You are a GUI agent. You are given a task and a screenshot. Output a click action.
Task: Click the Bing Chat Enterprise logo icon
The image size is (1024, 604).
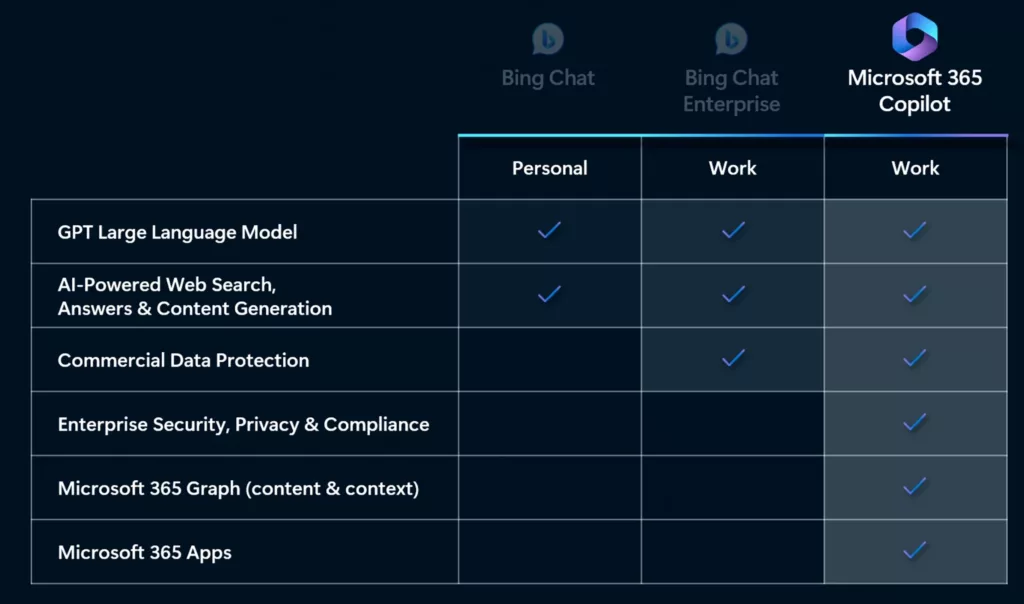pyautogui.click(x=731, y=39)
